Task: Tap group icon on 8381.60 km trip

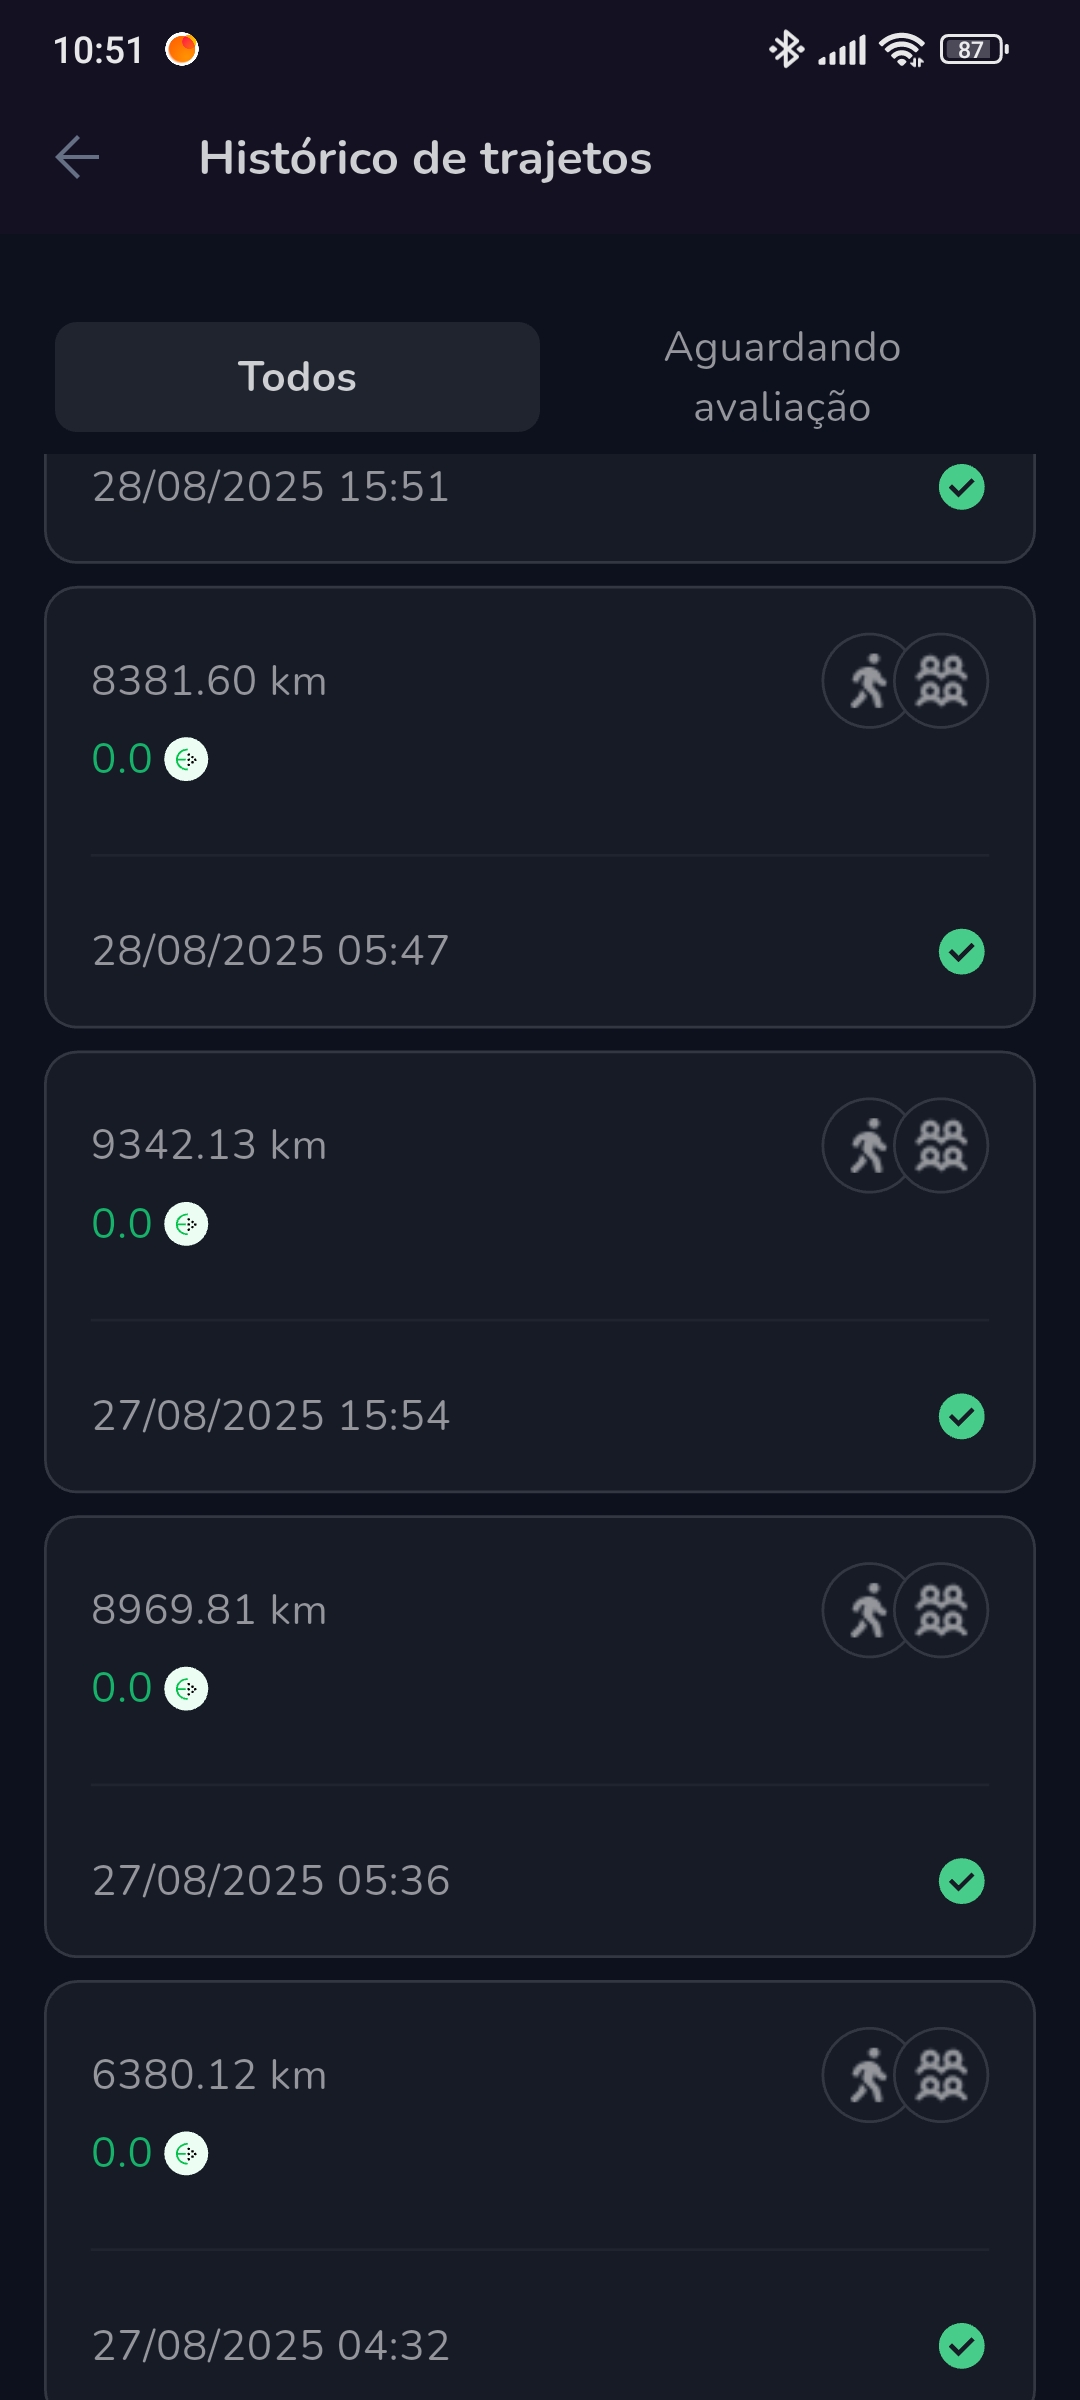Action: click(942, 681)
